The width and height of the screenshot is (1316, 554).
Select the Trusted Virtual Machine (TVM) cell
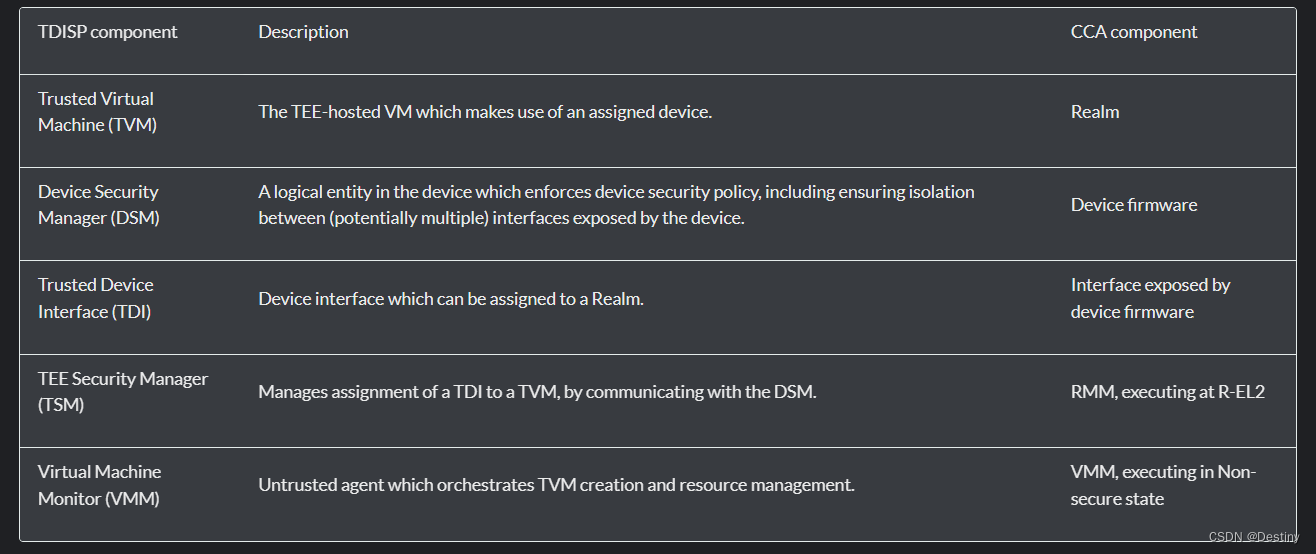97,112
